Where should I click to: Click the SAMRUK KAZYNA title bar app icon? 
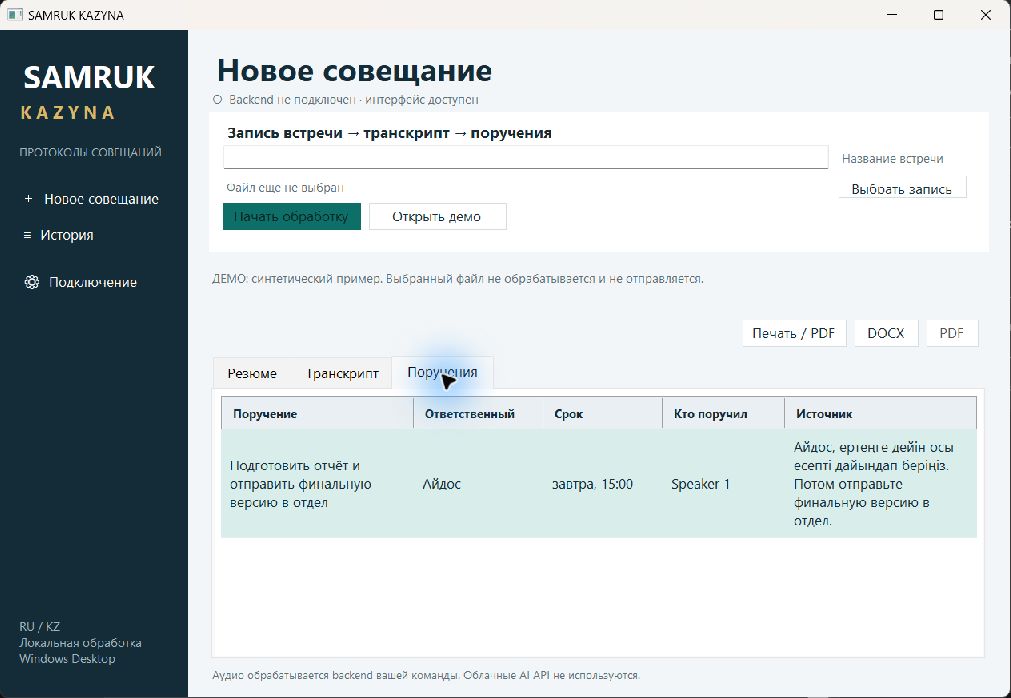[x=14, y=15]
